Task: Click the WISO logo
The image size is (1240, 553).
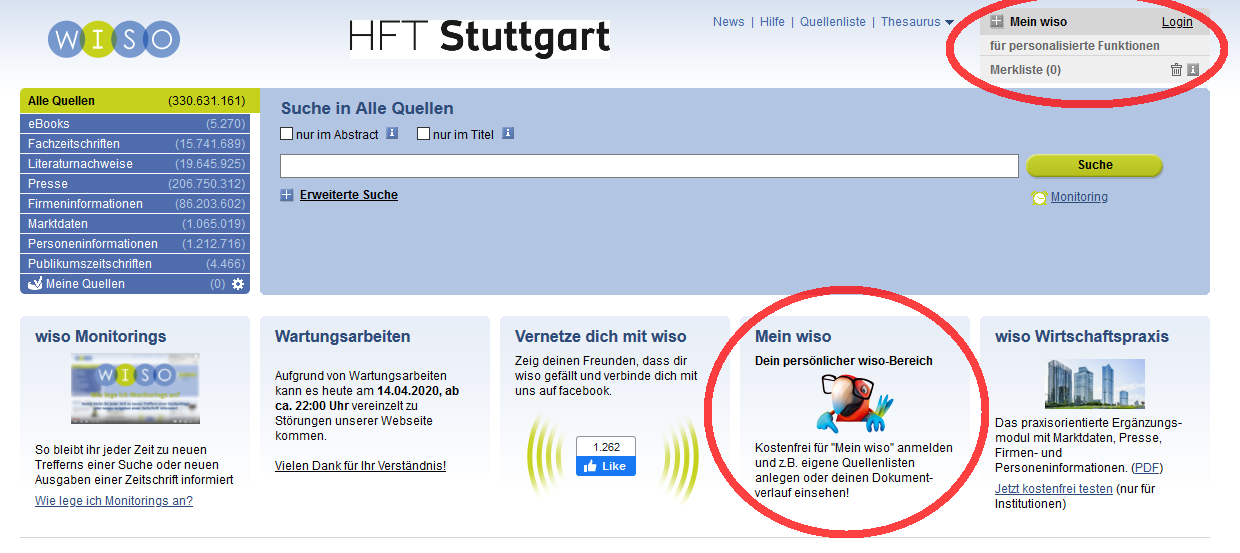Action: 114,39
